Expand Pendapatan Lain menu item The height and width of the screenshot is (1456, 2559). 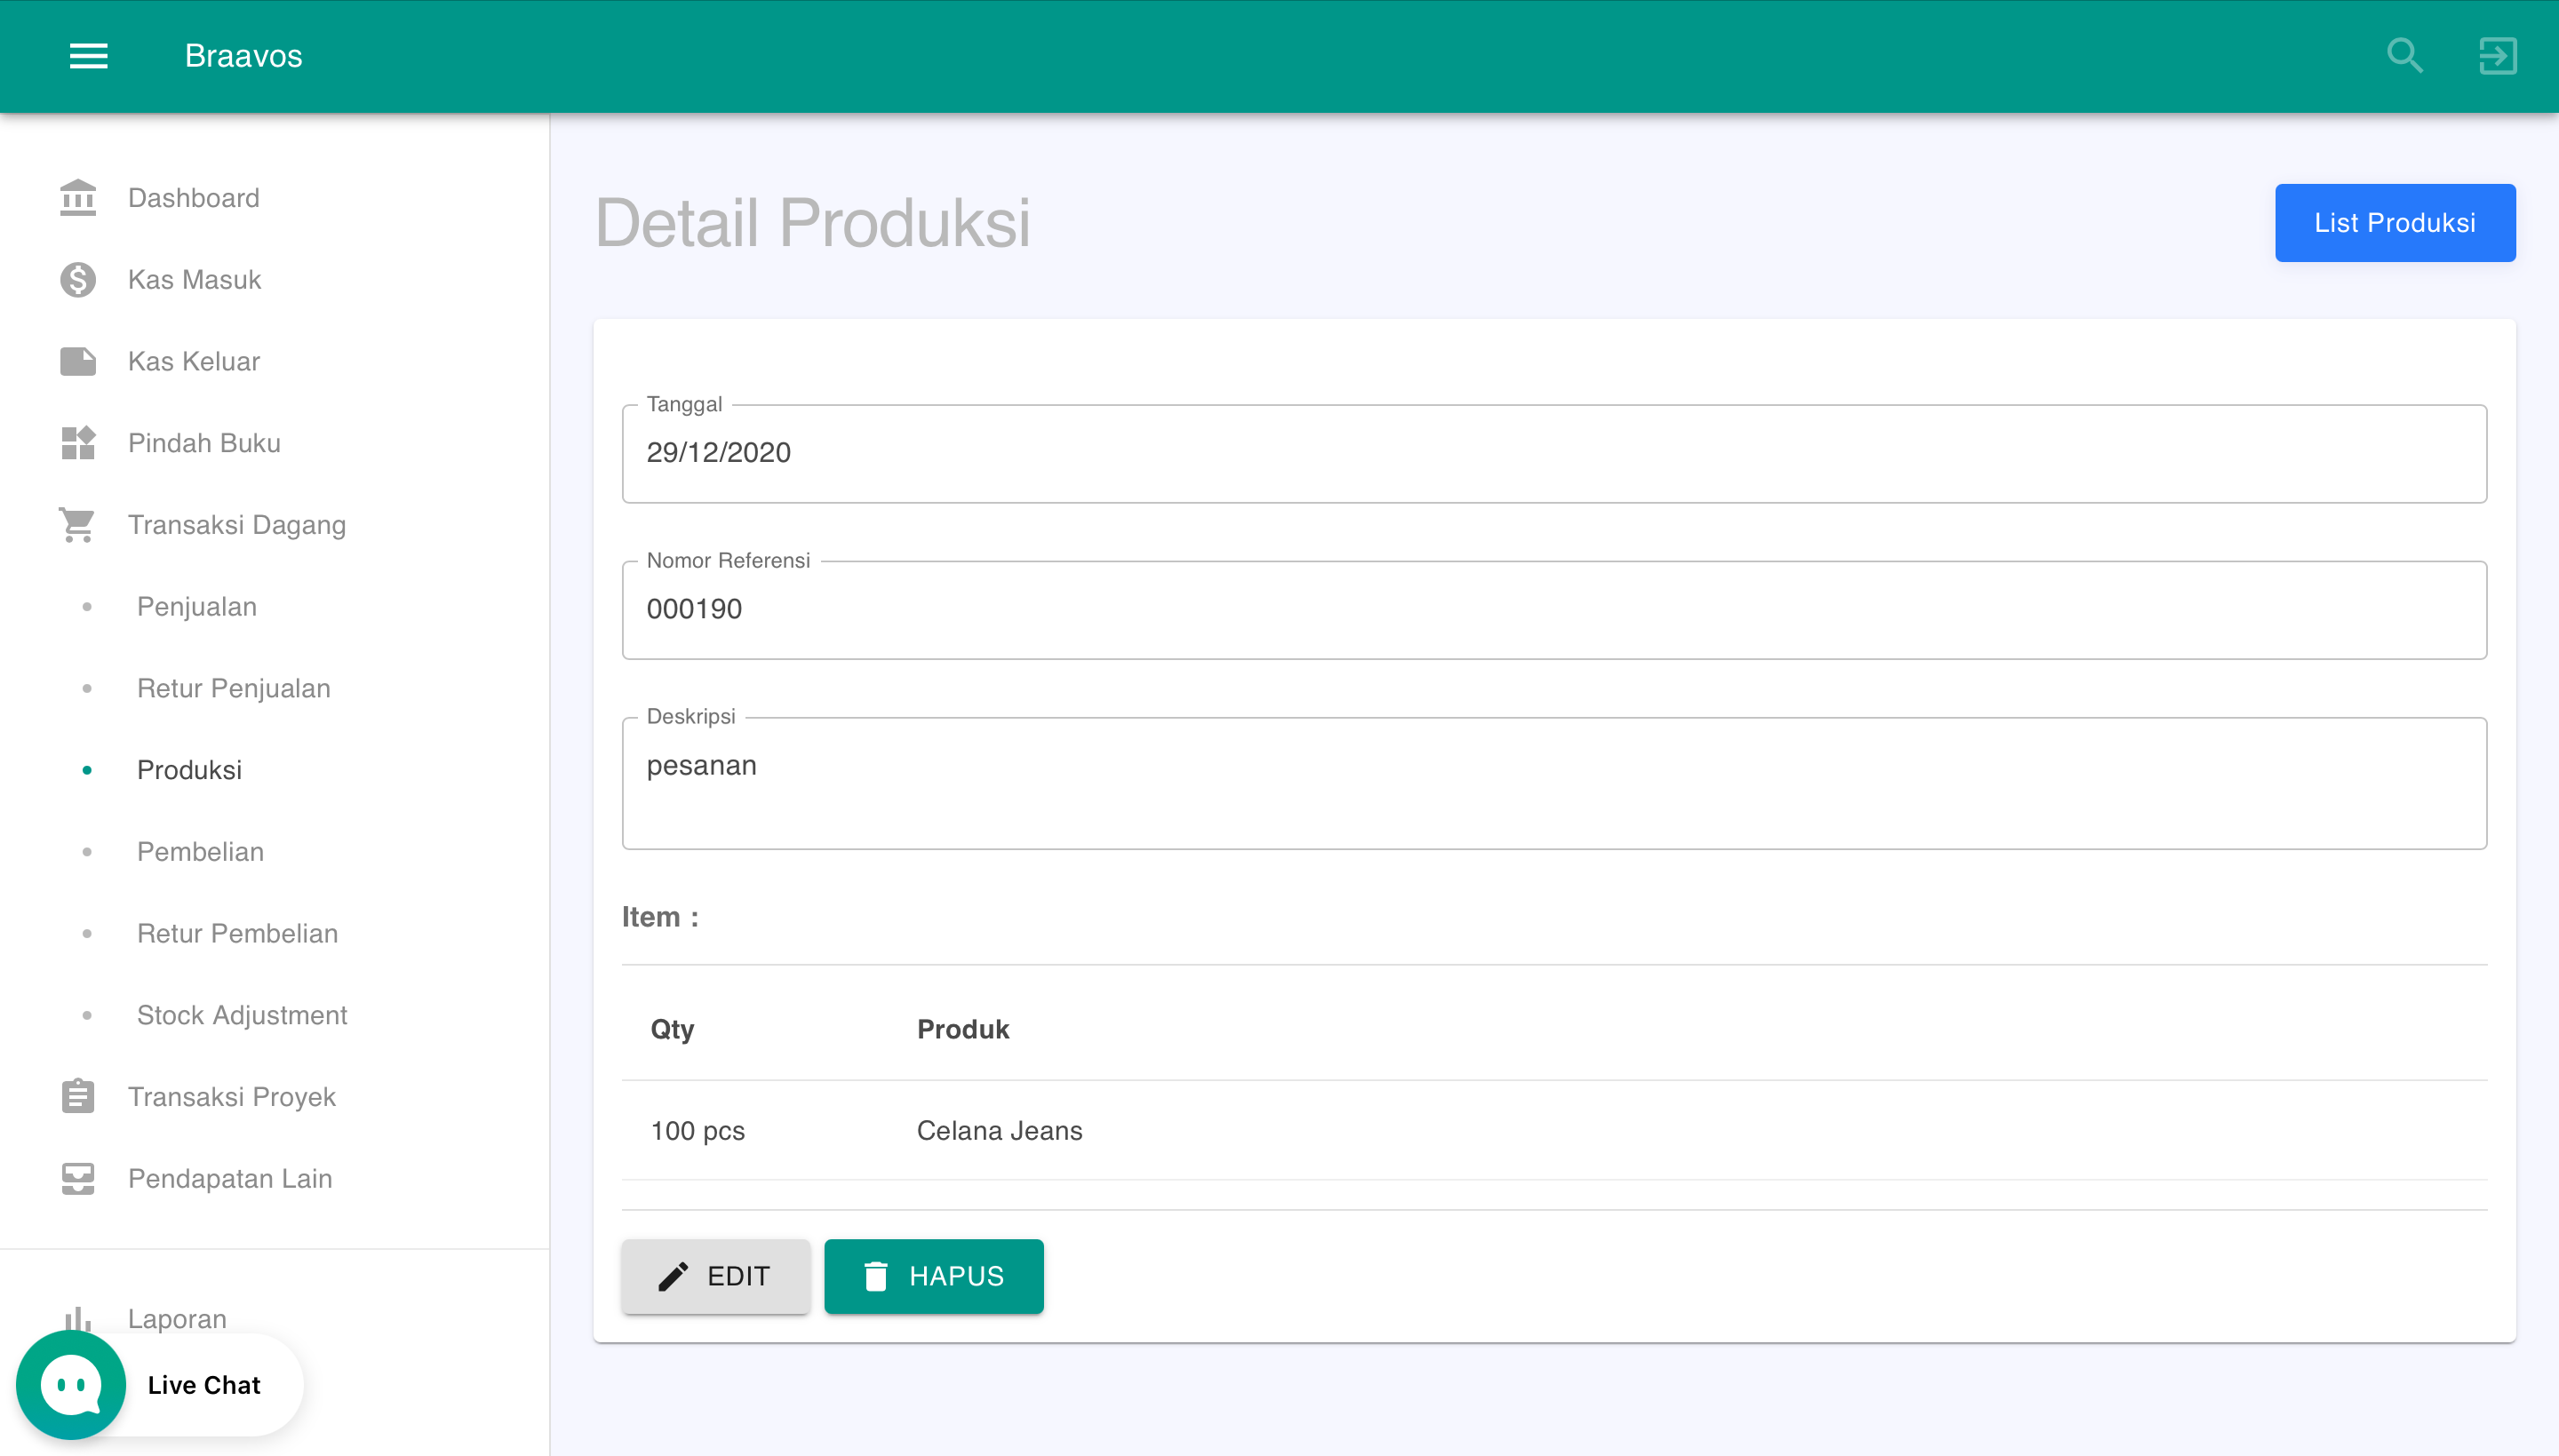(x=230, y=1179)
